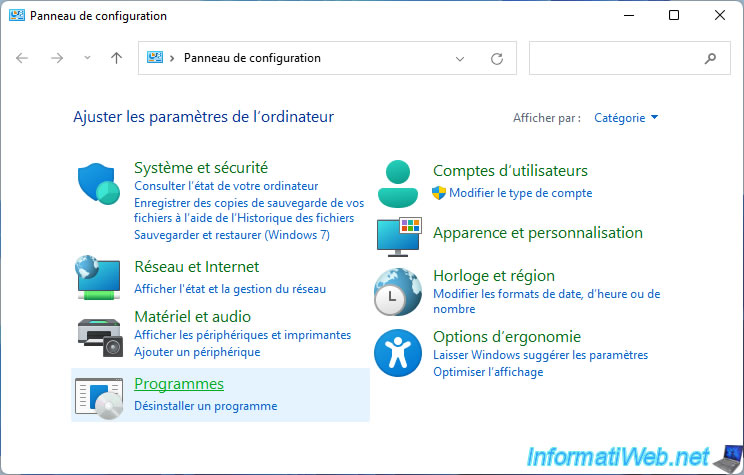Viewport: 744px width, 475px height.
Task: Open Ajouter un périphérique link
Action: coord(197,352)
